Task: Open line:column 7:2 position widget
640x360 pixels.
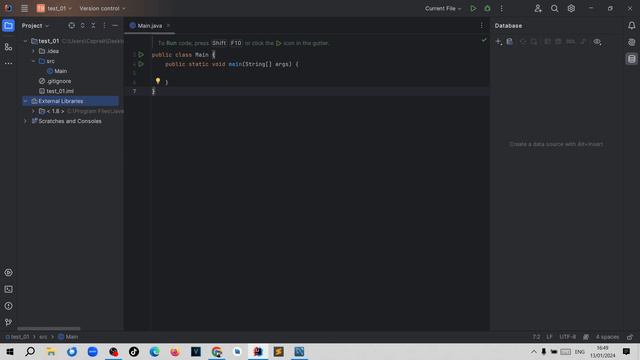Action: pos(536,337)
